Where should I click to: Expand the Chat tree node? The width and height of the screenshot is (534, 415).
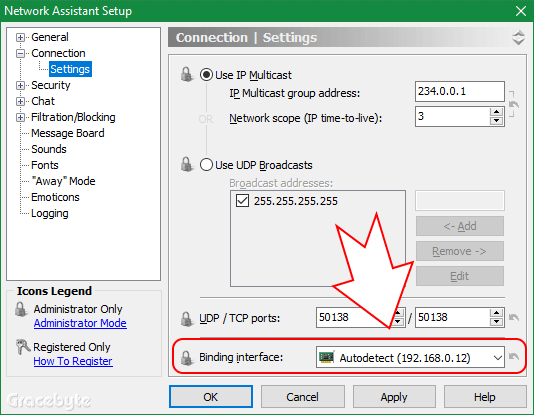click(20, 101)
